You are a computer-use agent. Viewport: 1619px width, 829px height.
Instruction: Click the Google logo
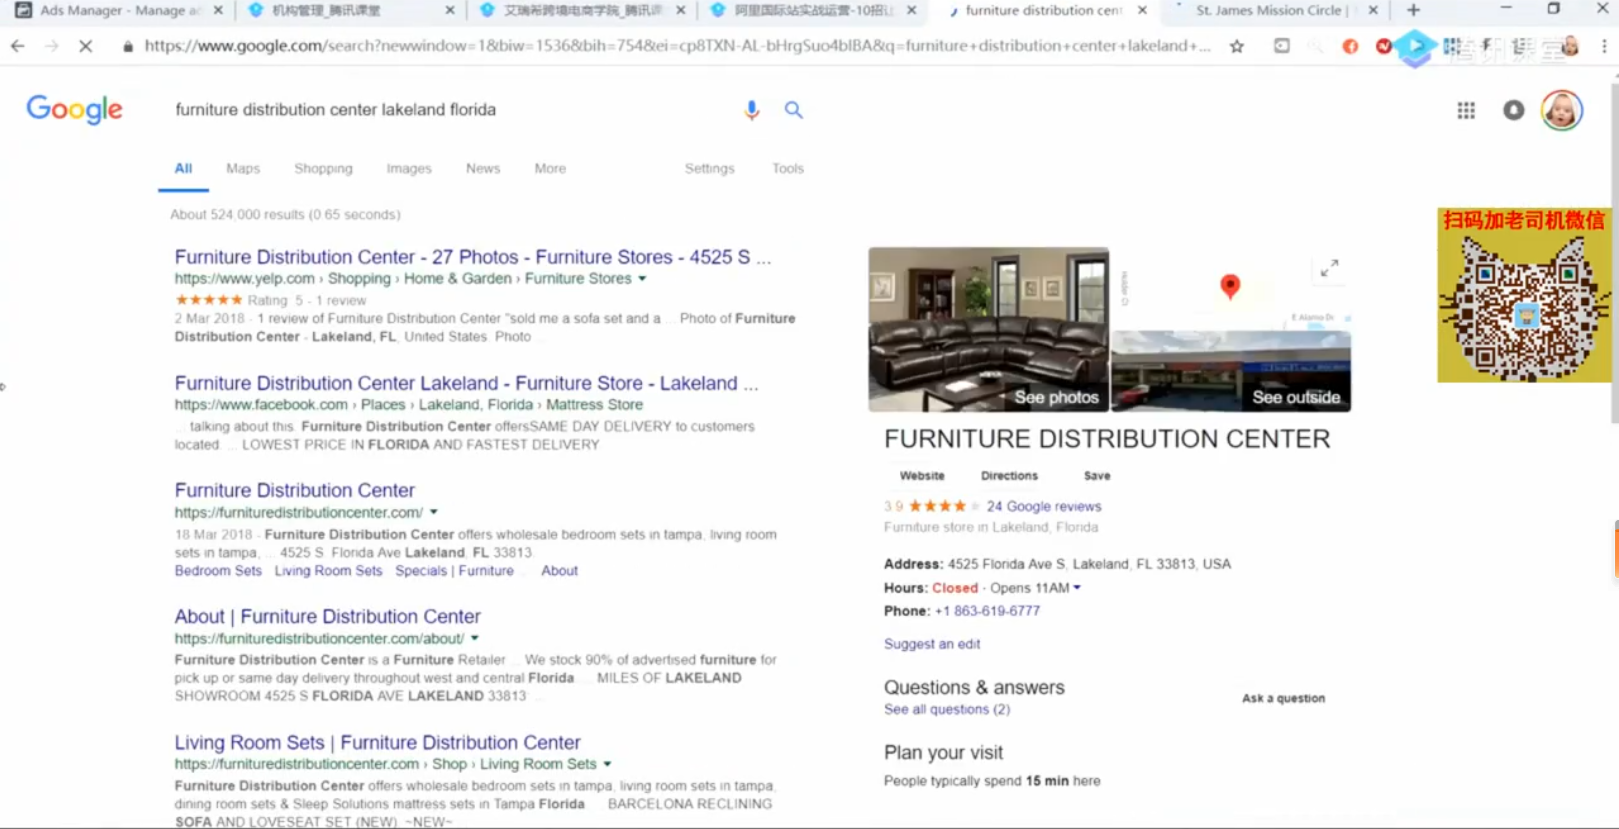click(x=75, y=109)
